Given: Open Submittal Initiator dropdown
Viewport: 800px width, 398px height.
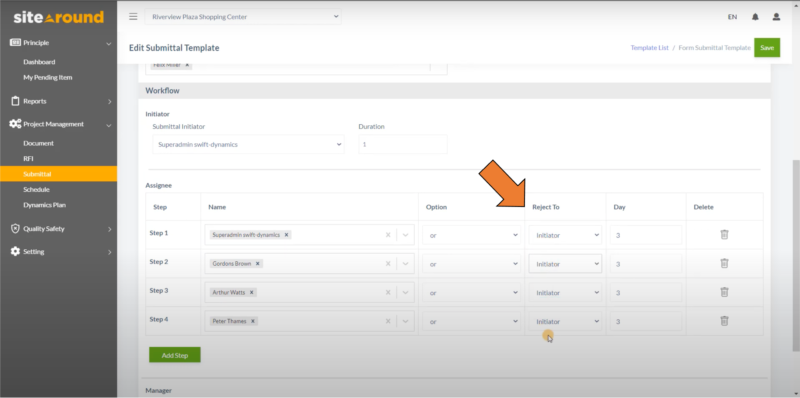Looking at the screenshot, I should tap(248, 144).
